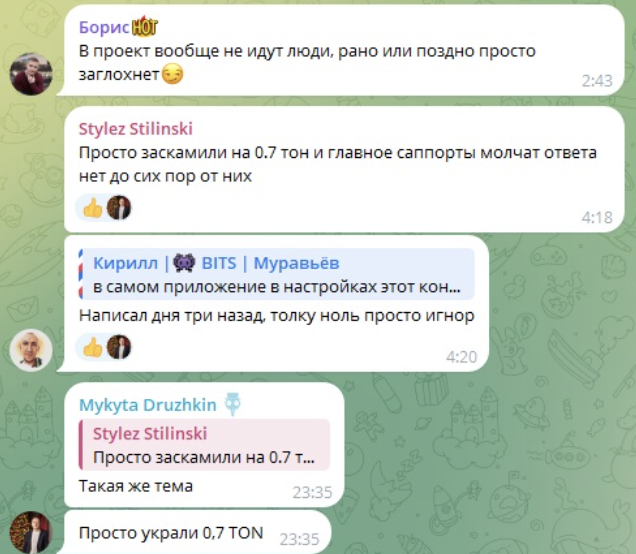
Task: Open Борис's profile avatar
Action: pyautogui.click(x=31, y=74)
